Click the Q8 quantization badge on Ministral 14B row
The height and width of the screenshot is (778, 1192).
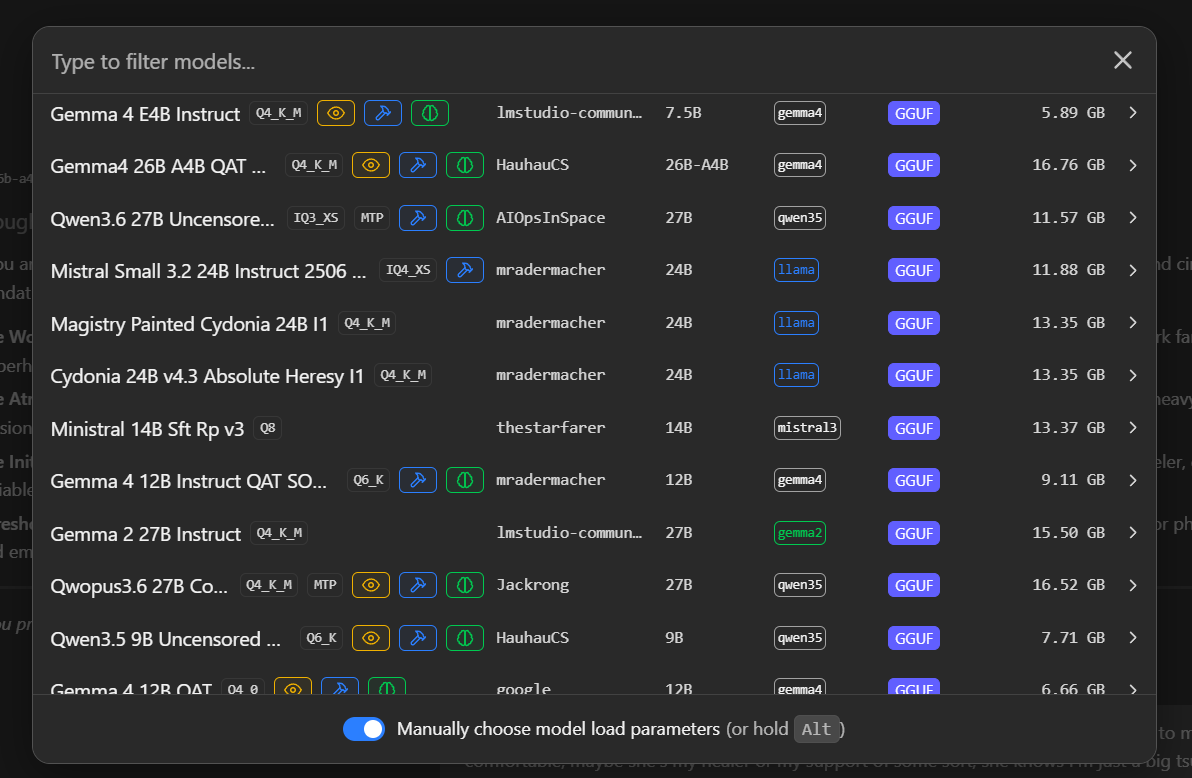pyautogui.click(x=268, y=428)
